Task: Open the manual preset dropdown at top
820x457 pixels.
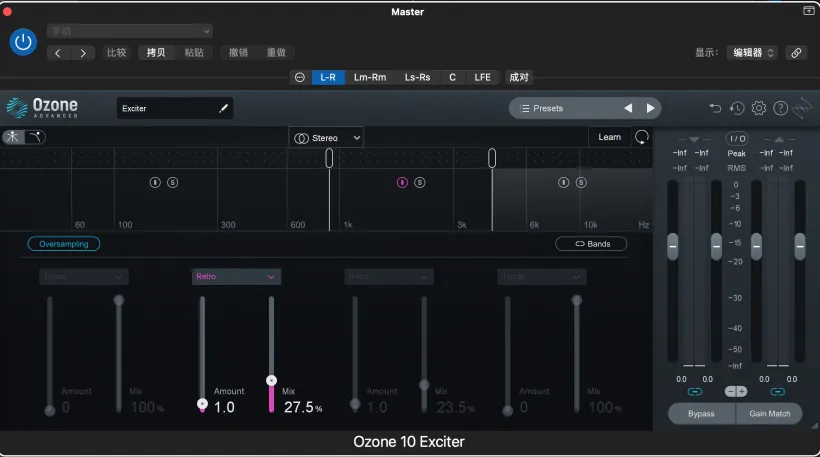Action: coord(130,31)
